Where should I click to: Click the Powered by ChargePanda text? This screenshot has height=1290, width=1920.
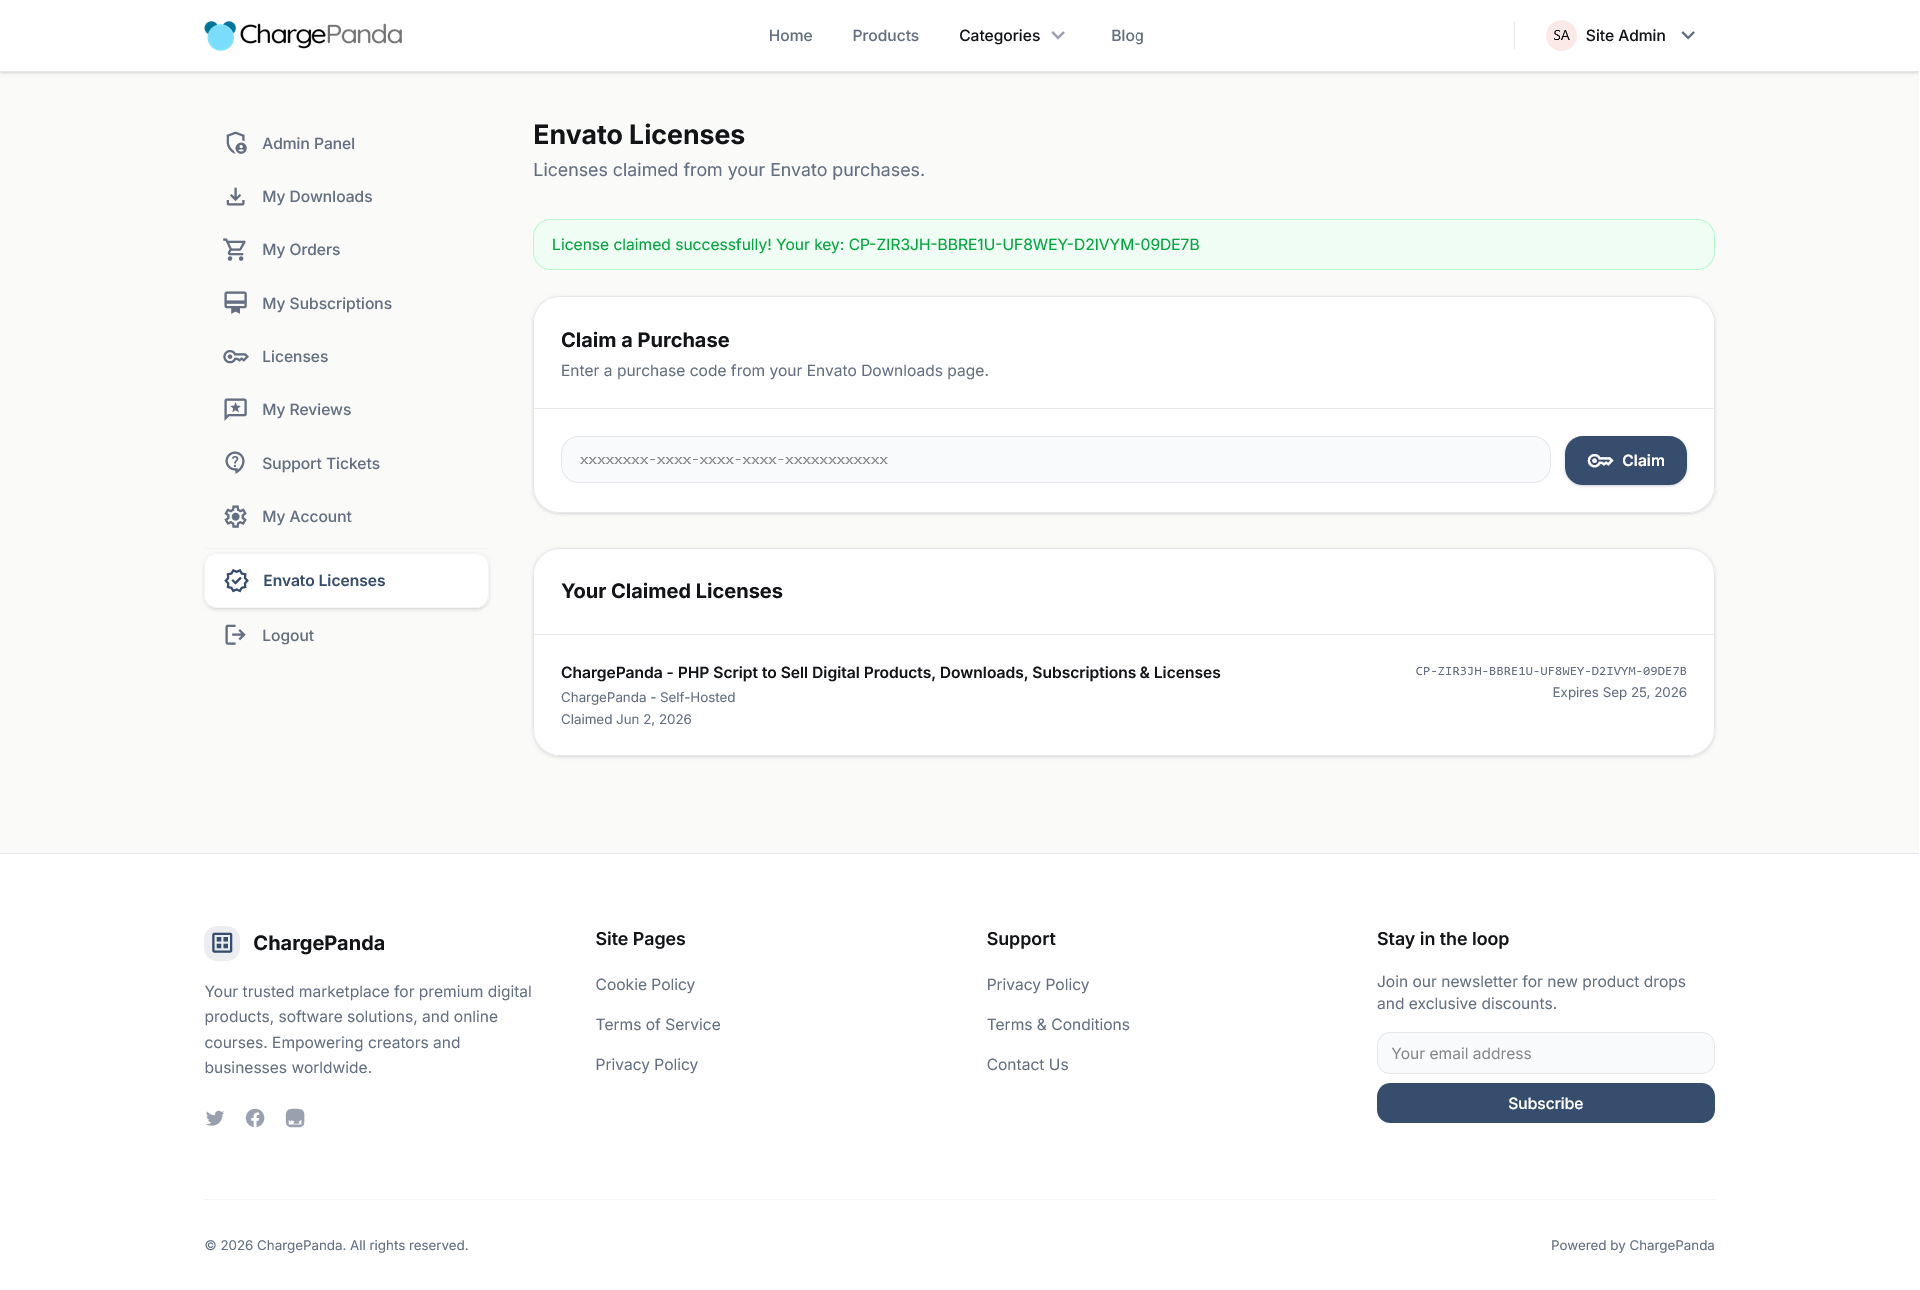1632,1245
